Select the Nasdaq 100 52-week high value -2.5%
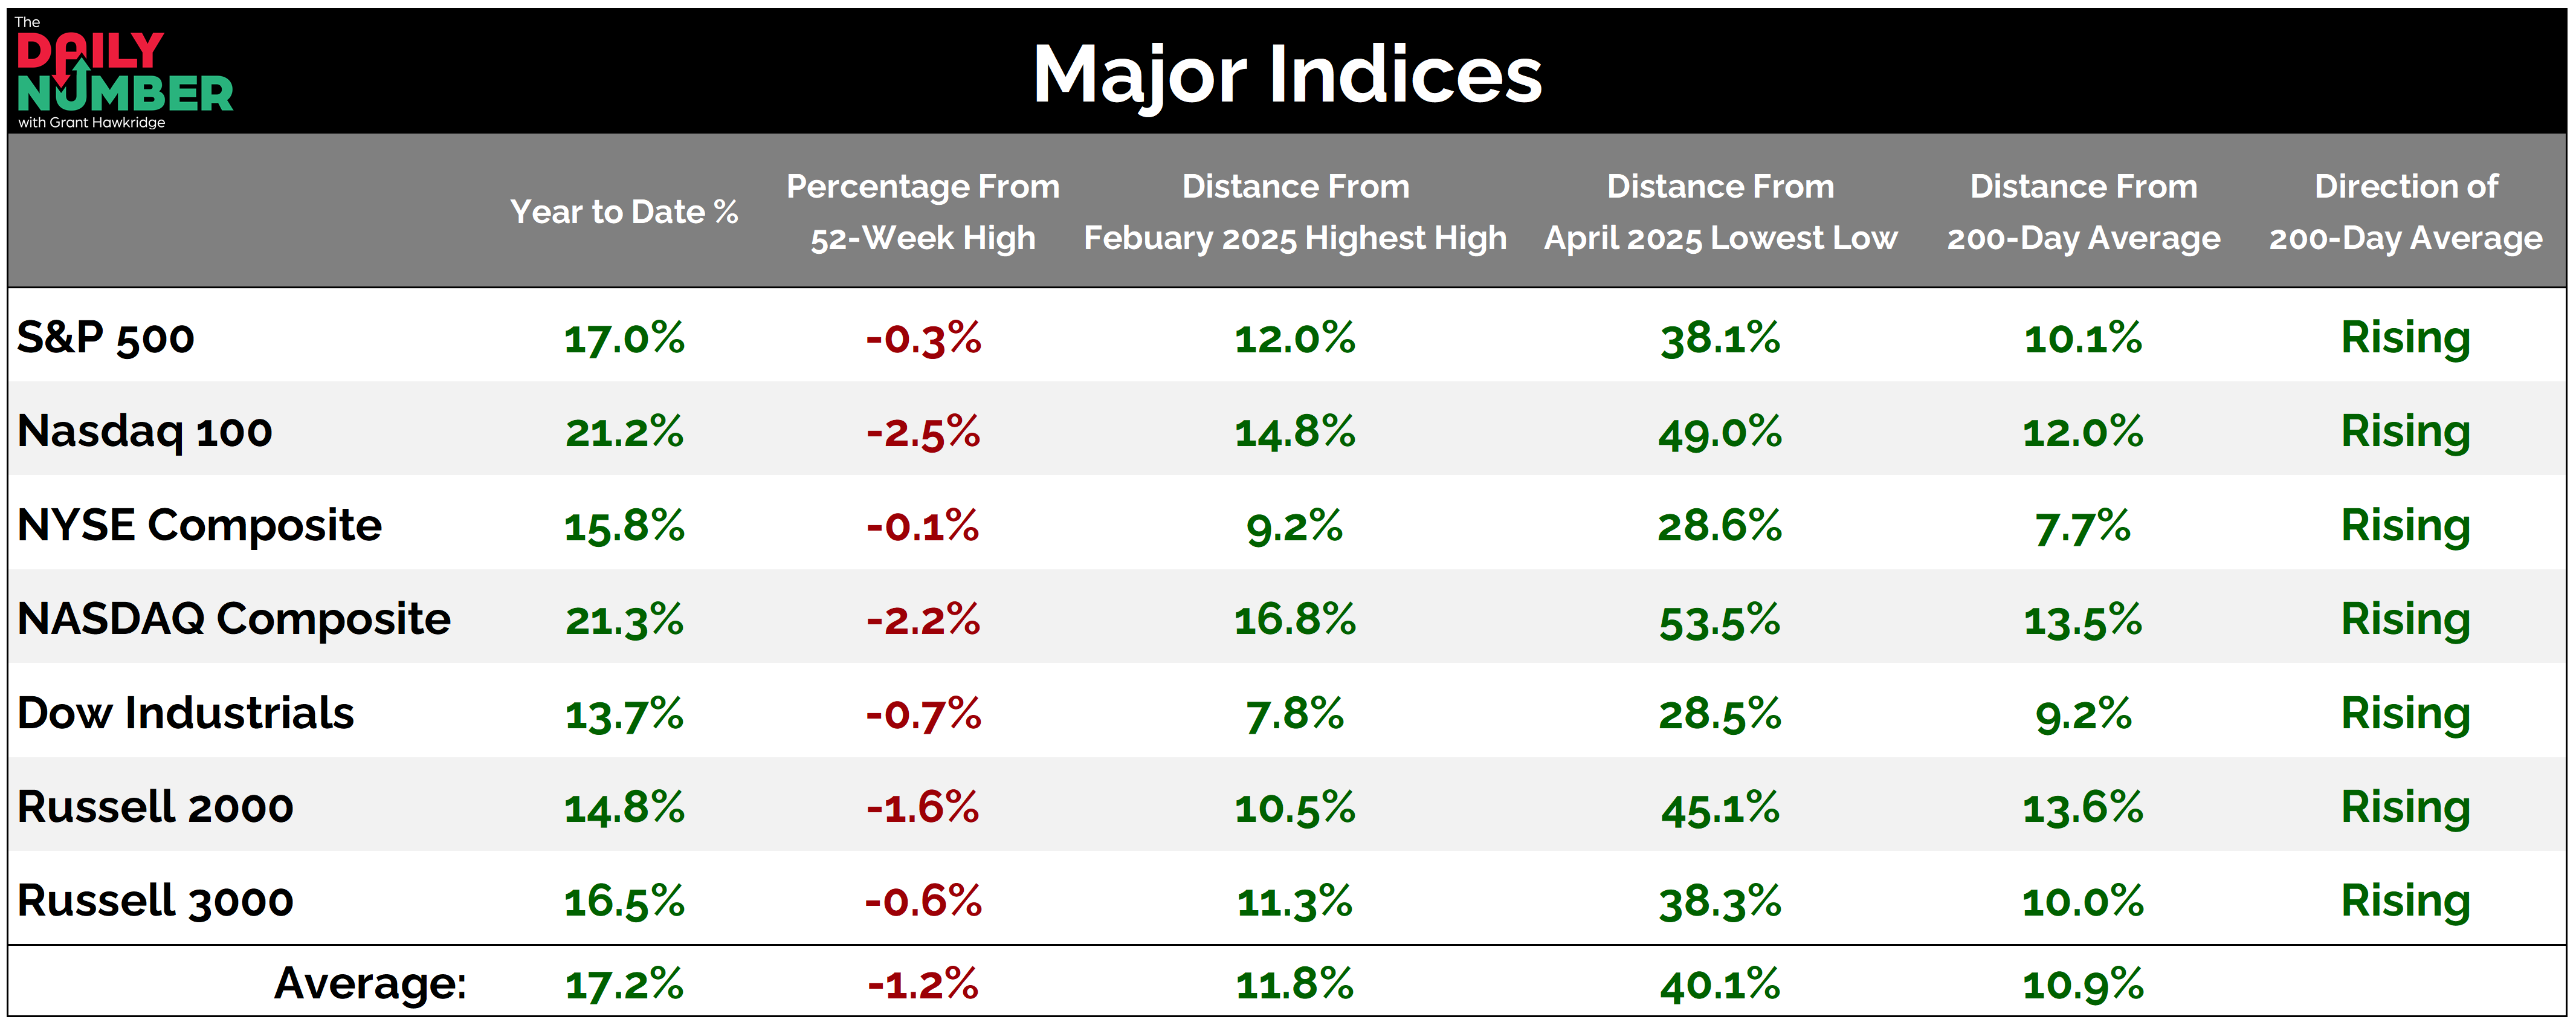 (x=923, y=432)
